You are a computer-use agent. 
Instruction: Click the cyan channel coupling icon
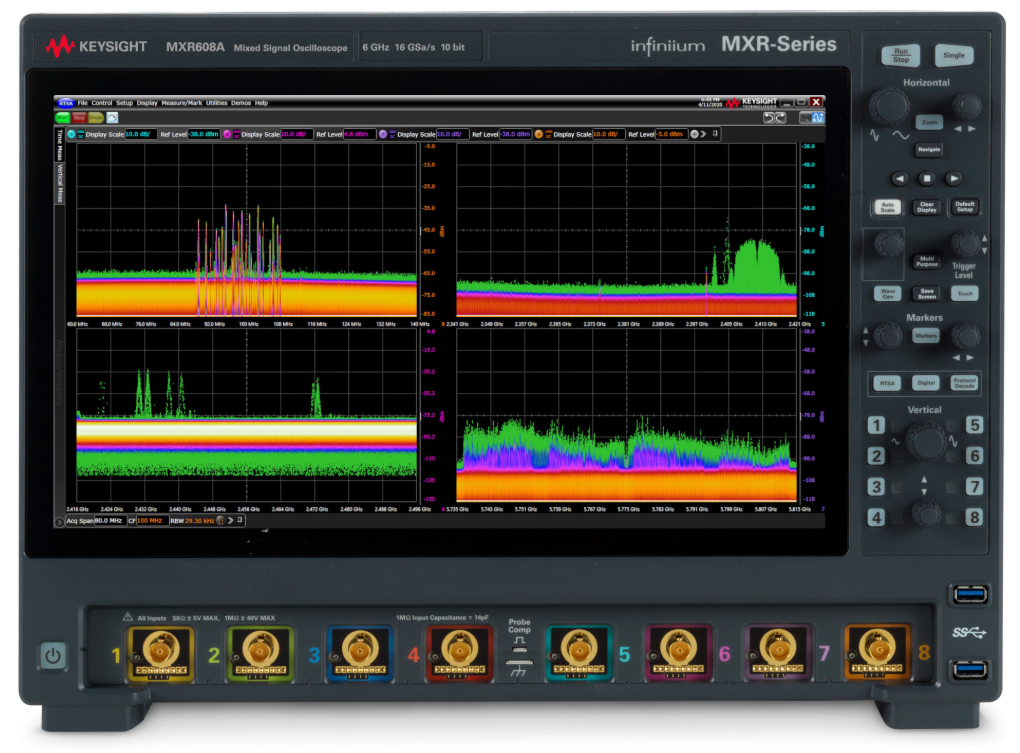pyautogui.click(x=81, y=134)
